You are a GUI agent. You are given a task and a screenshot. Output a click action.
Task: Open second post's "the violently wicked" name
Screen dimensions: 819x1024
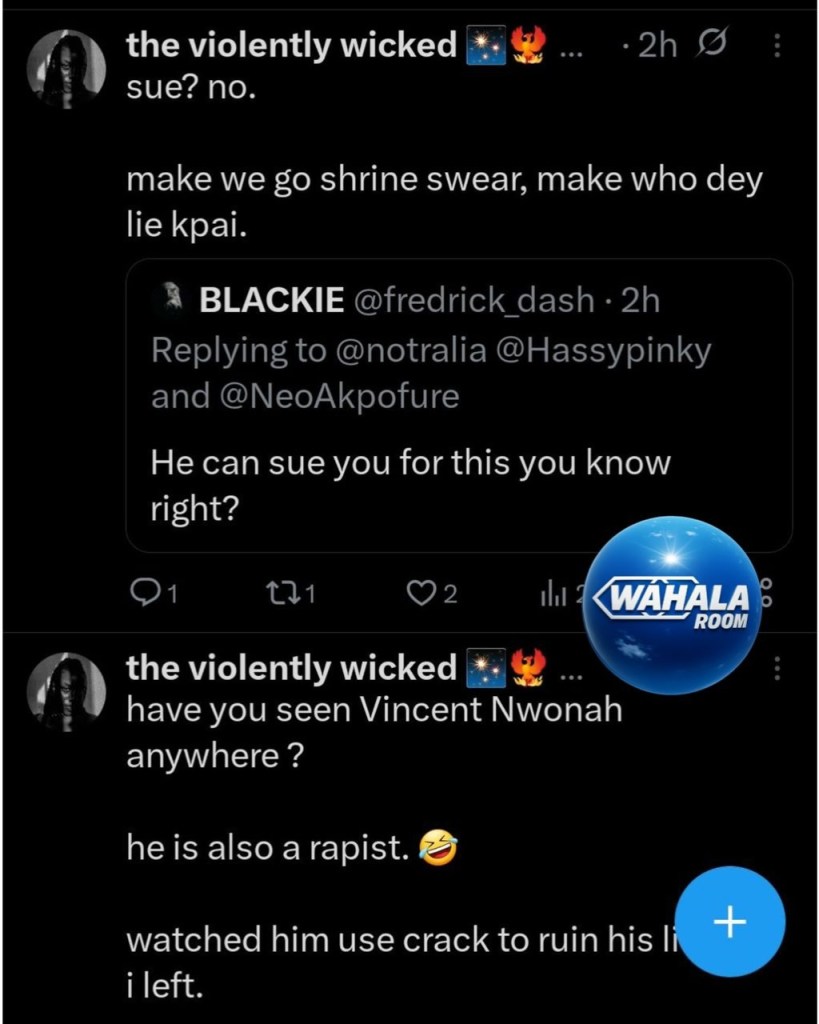click(x=291, y=667)
